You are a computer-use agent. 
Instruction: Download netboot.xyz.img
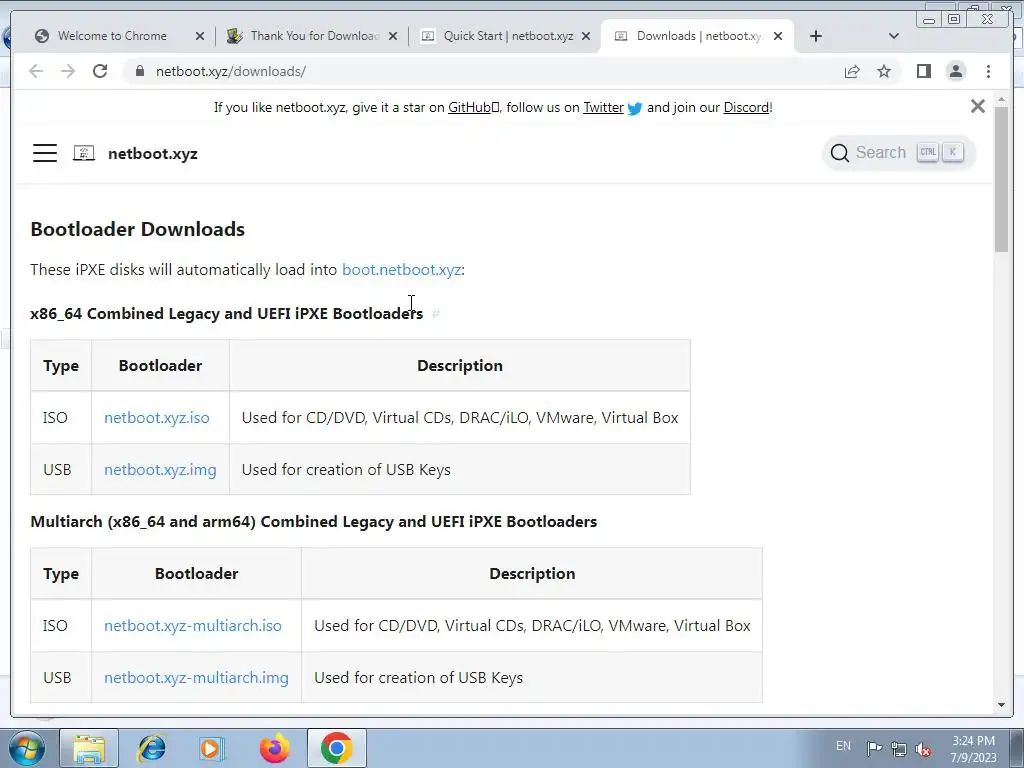[x=160, y=470]
